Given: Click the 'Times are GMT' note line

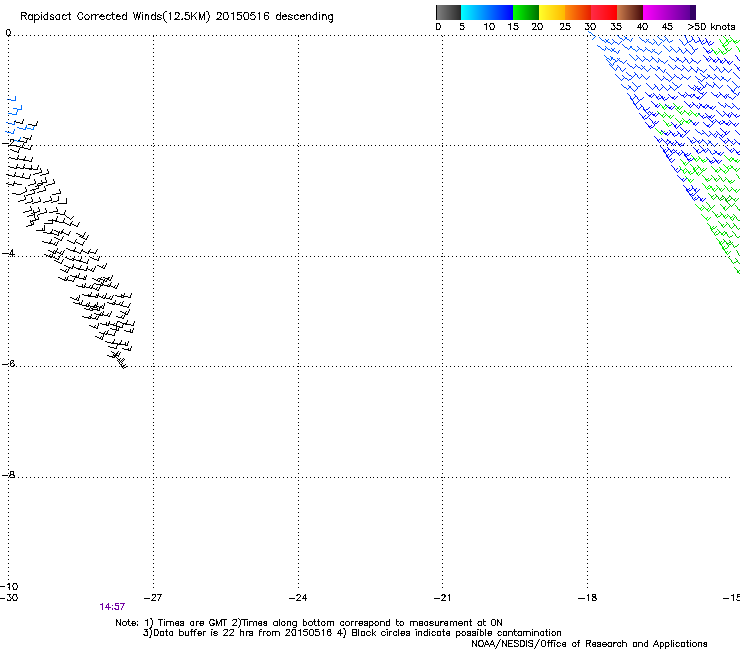Looking at the screenshot, I should (x=309, y=623).
